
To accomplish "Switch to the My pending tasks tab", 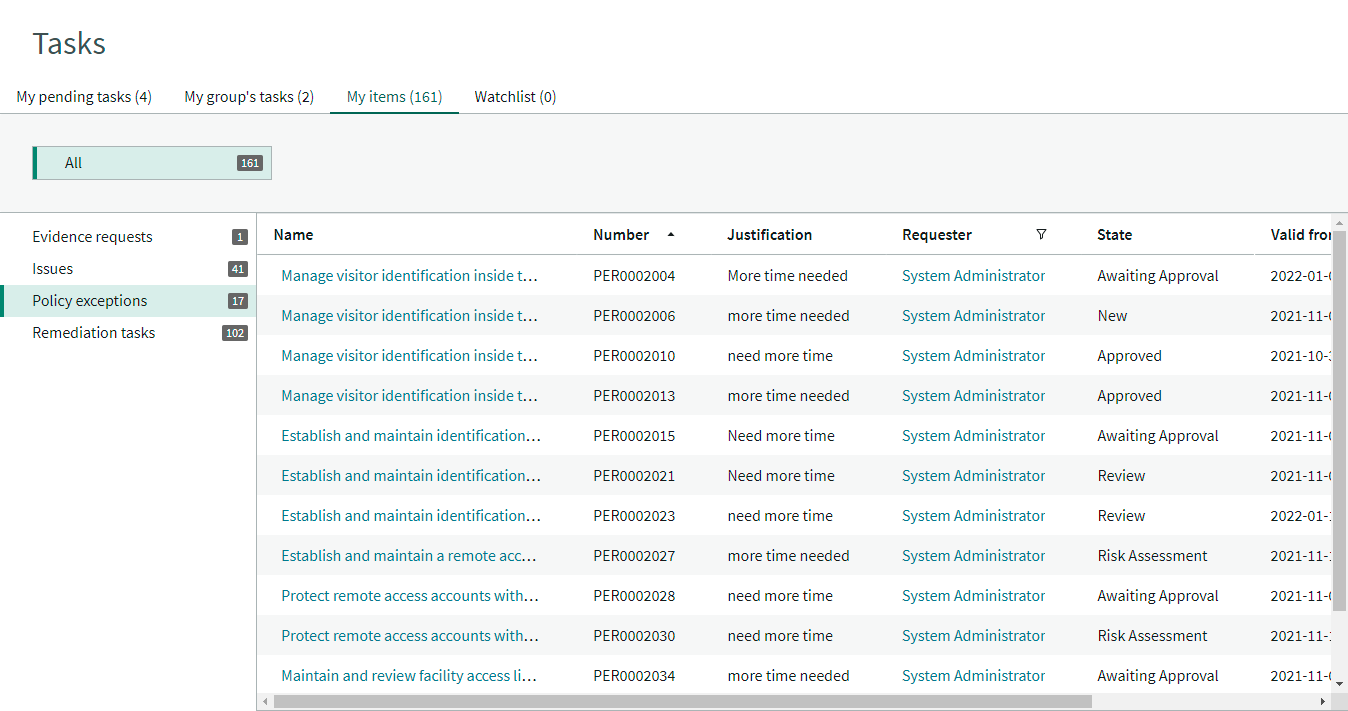I will coord(84,96).
